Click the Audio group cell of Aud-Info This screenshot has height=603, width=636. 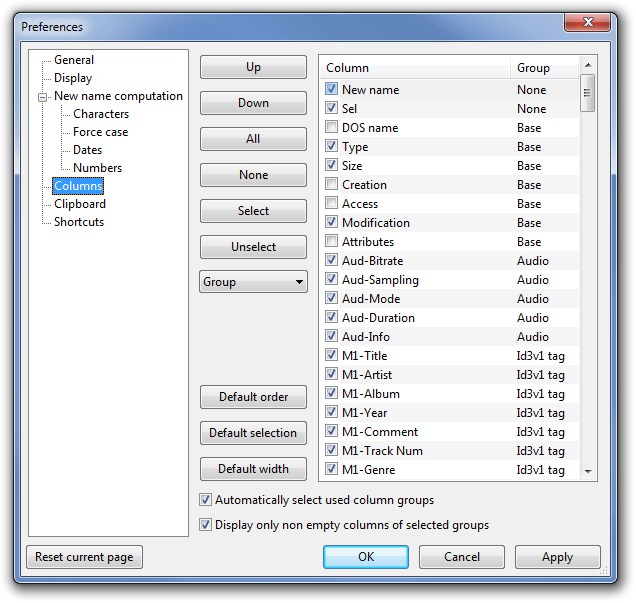point(533,337)
